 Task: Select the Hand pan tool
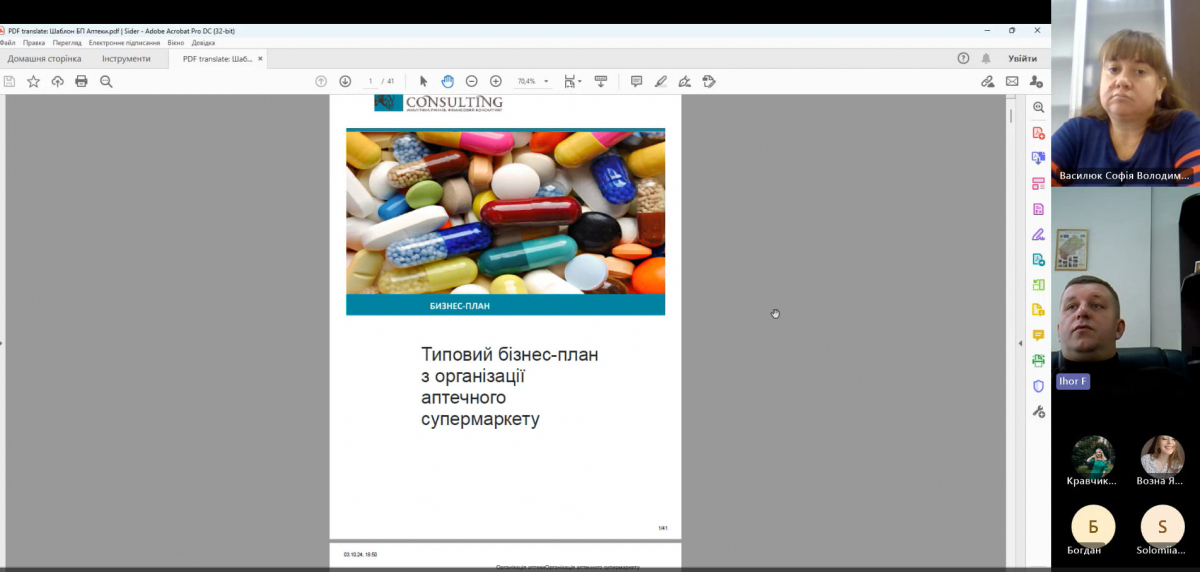[x=447, y=81]
